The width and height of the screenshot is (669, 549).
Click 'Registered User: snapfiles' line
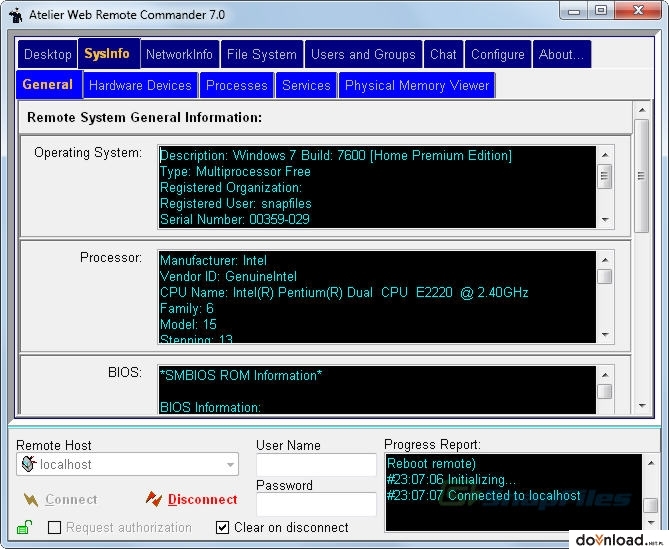point(236,203)
